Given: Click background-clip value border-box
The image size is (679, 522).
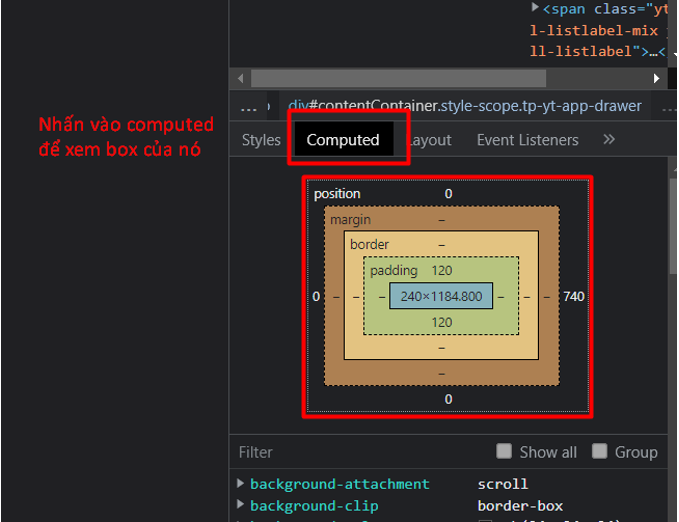Looking at the screenshot, I should click(x=520, y=506).
